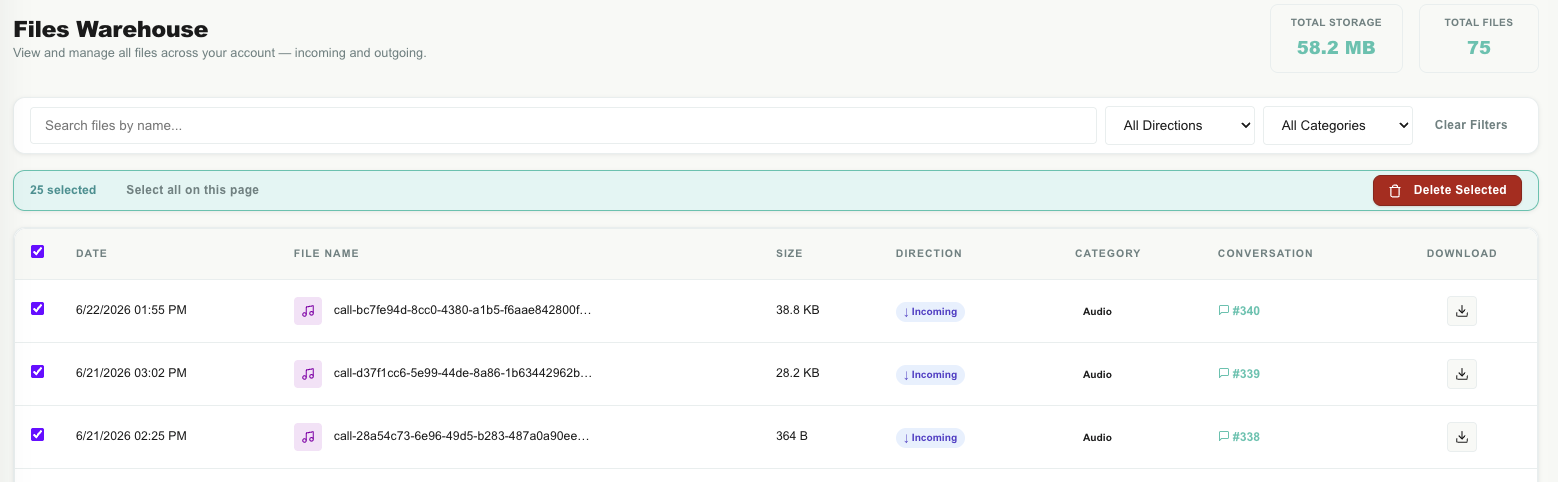Delete the selected files
This screenshot has width=1558, height=482.
point(1447,190)
